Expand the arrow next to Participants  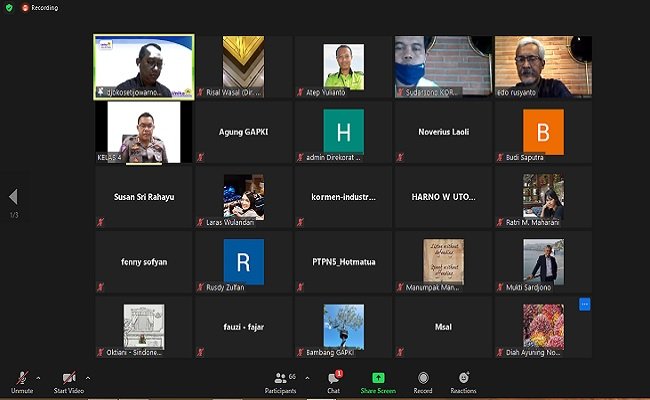click(306, 377)
